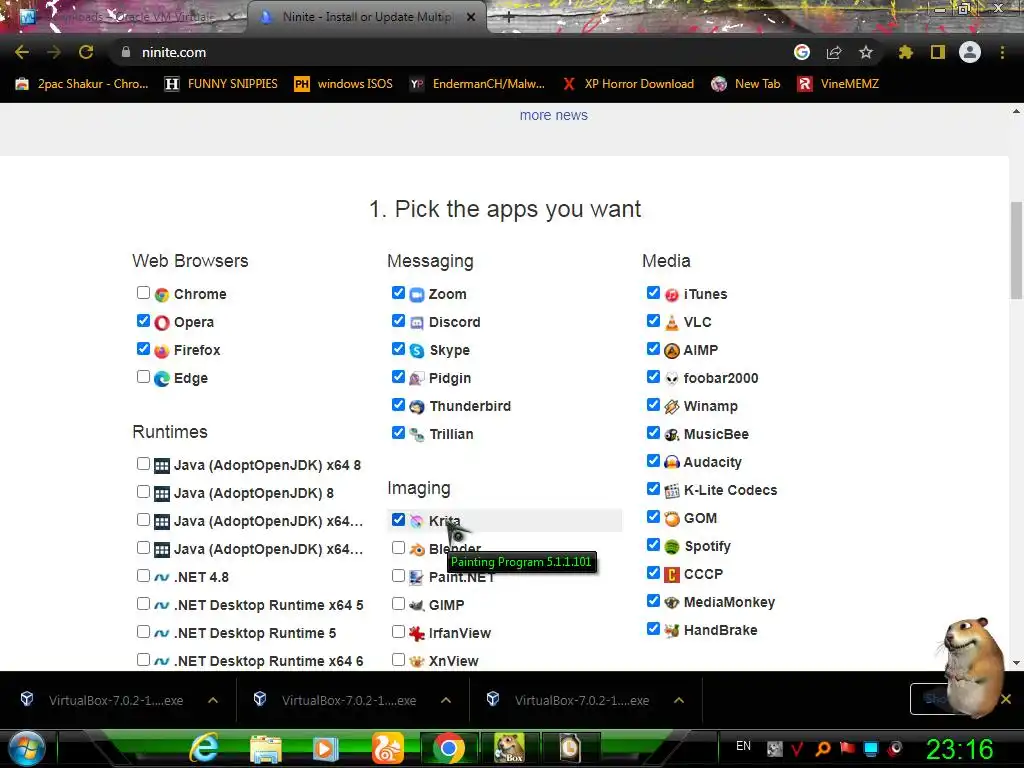Click the Discord app icon
This screenshot has height=768, width=1024.
417,323
